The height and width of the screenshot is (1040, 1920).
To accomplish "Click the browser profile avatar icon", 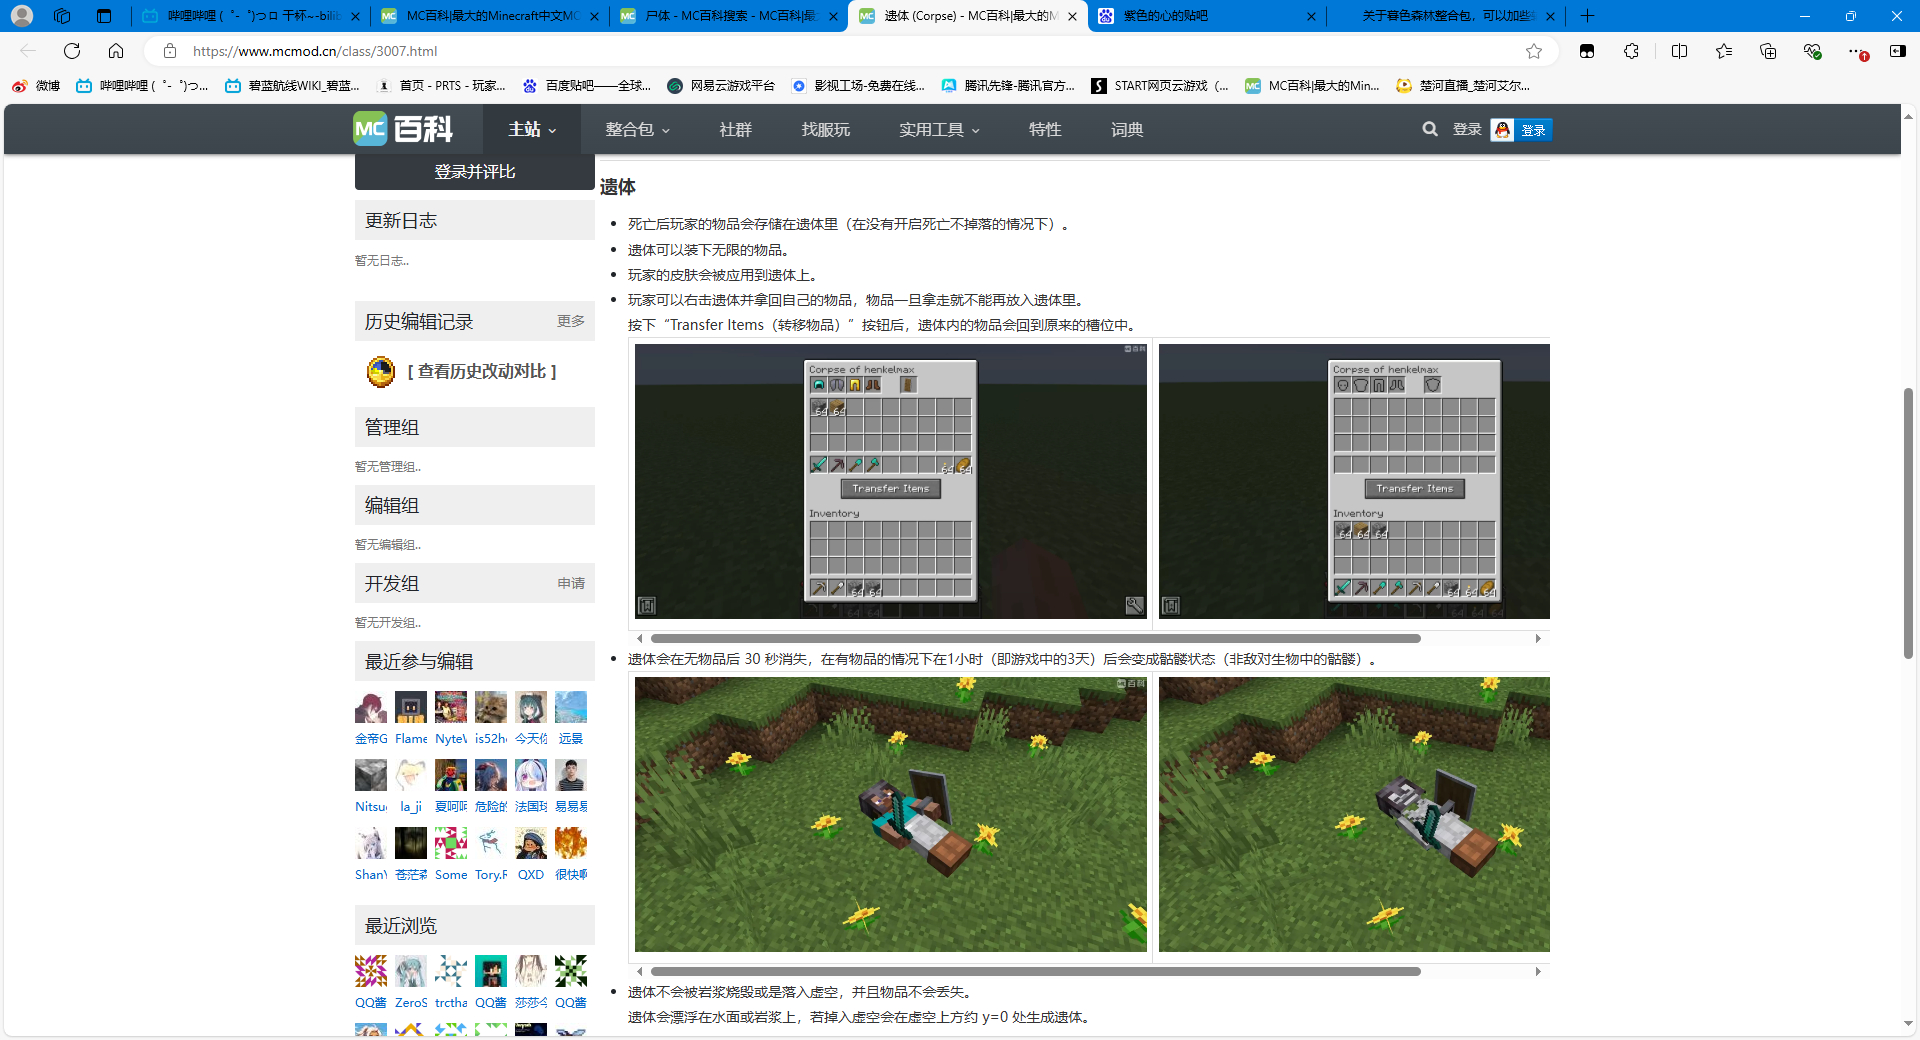I will [x=22, y=16].
